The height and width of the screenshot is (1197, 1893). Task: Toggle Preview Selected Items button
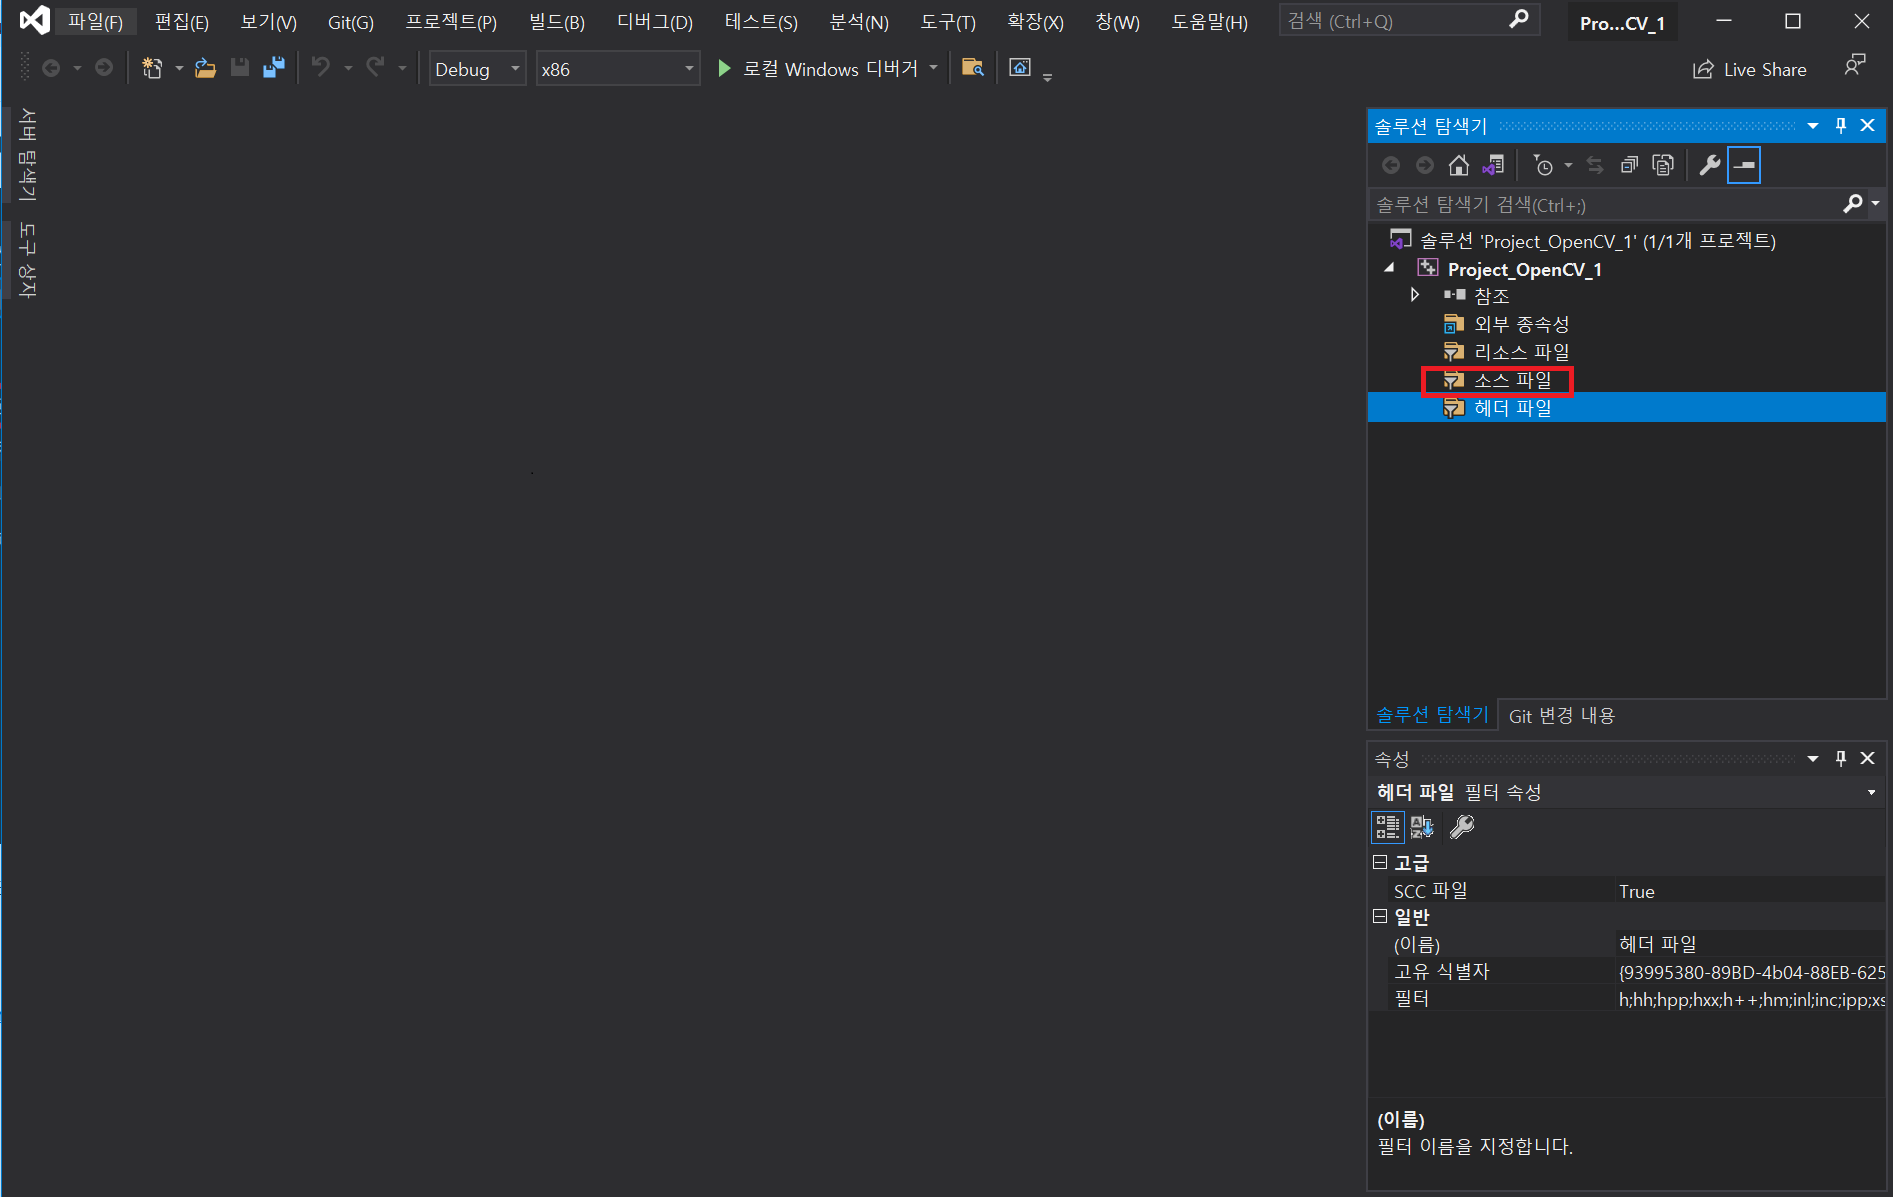pos(1744,165)
